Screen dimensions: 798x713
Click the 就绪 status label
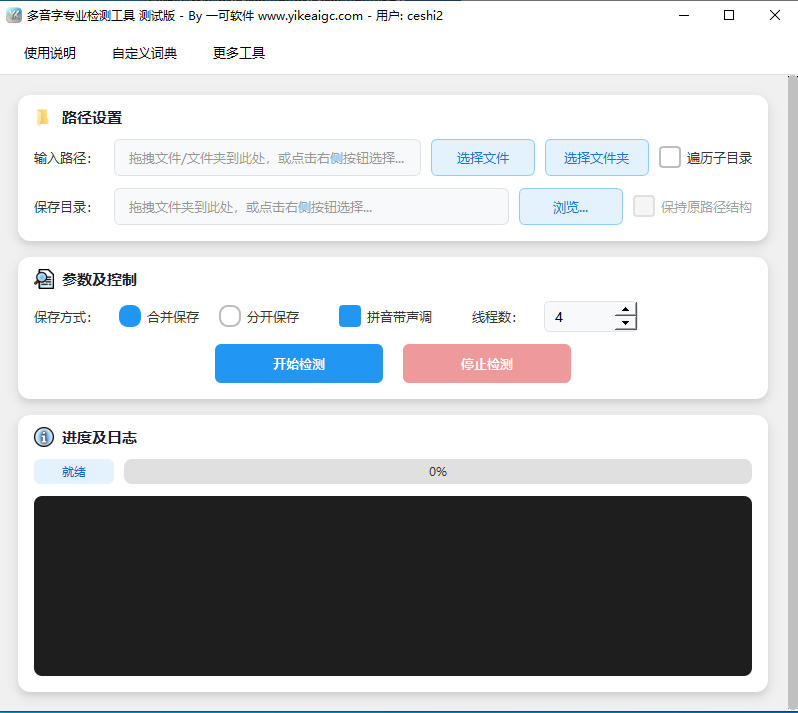tap(74, 471)
